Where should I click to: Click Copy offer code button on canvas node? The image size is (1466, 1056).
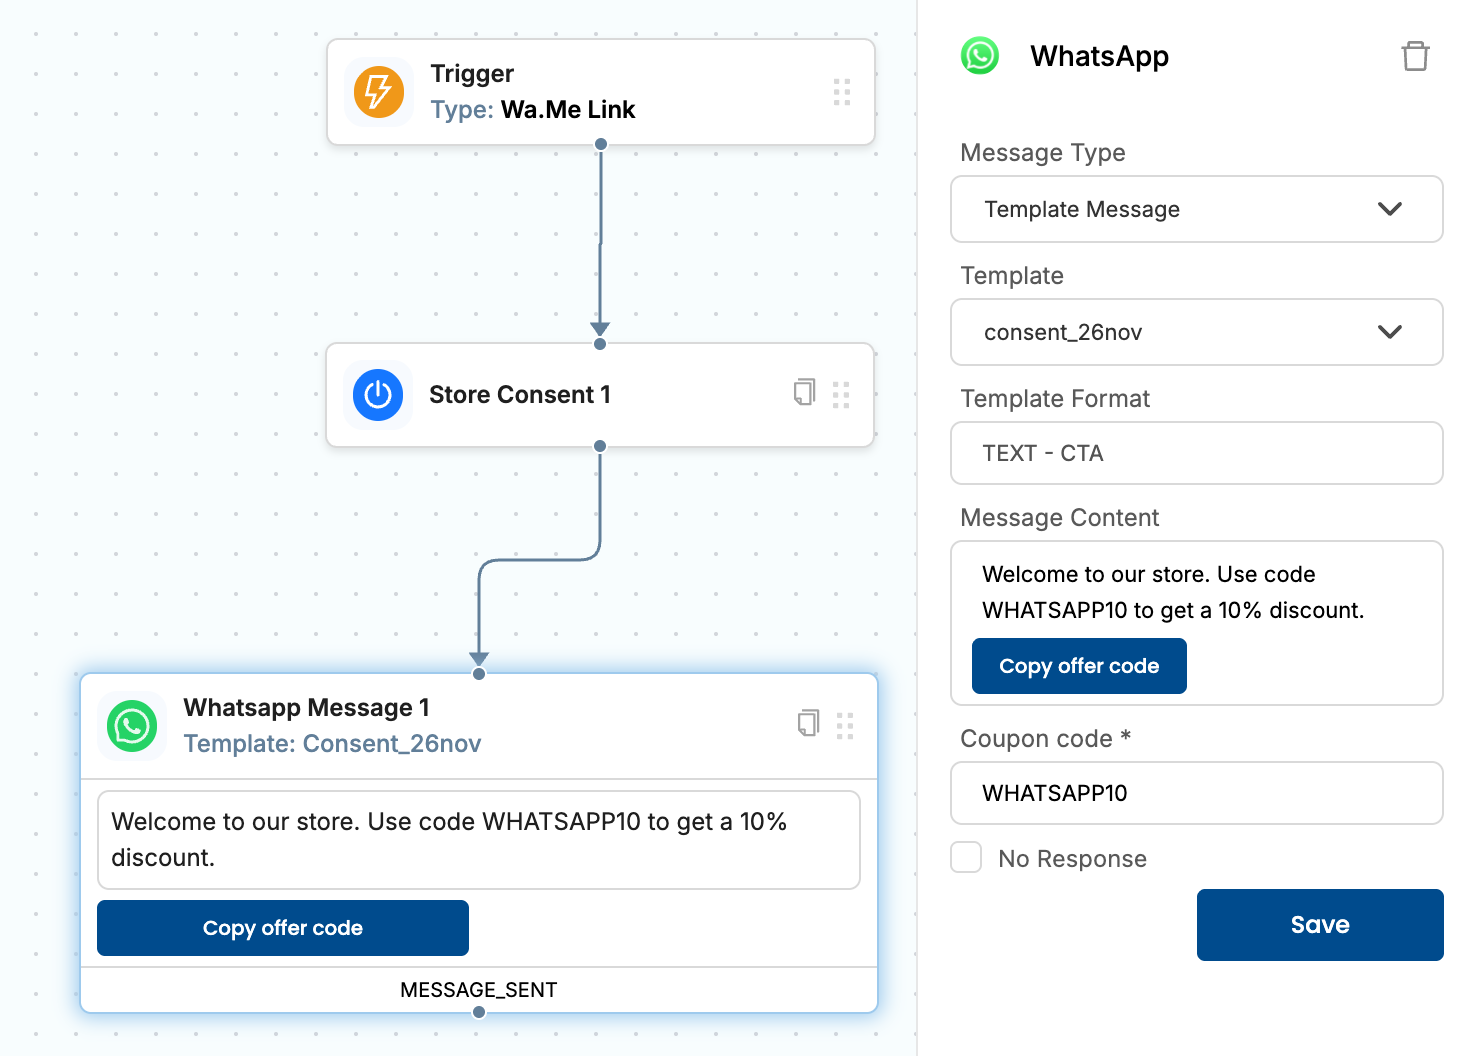(283, 928)
